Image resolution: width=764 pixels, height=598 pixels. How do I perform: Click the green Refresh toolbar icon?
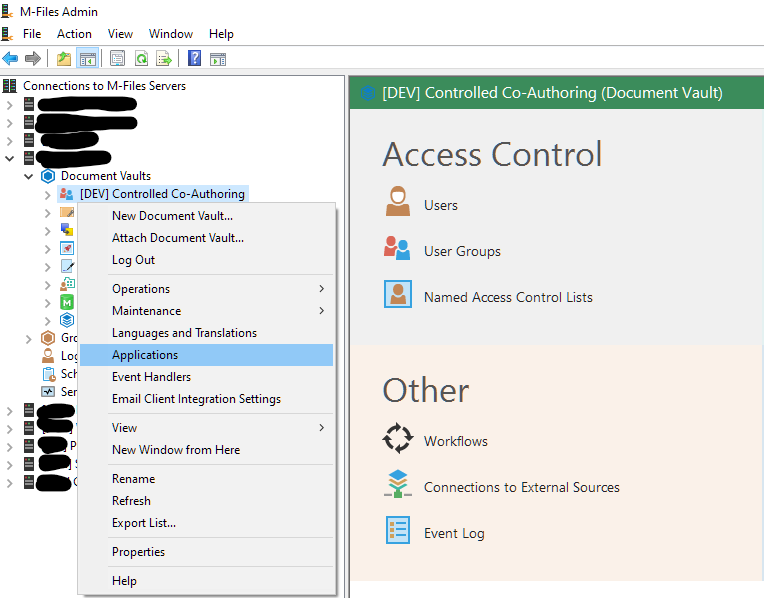click(x=141, y=59)
